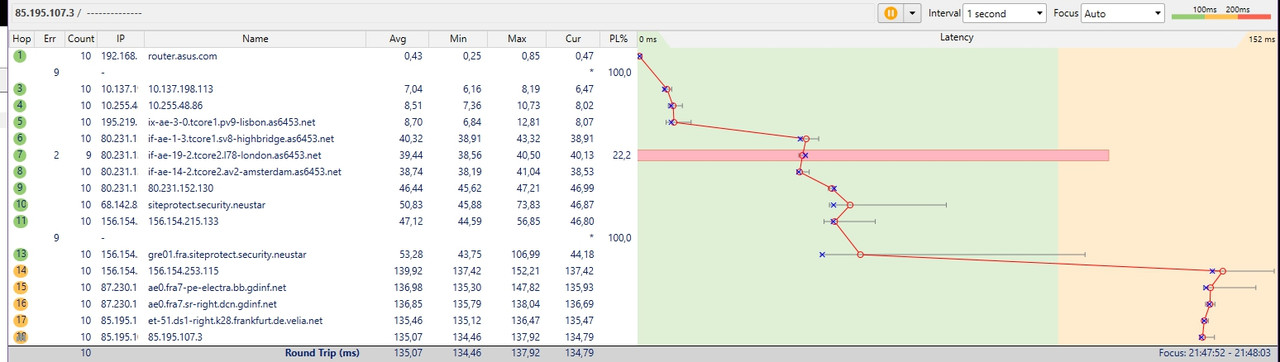Image resolution: width=1280 pixels, height=362 pixels.
Task: Open the dropdown arrow beside the pause button
Action: point(911,13)
